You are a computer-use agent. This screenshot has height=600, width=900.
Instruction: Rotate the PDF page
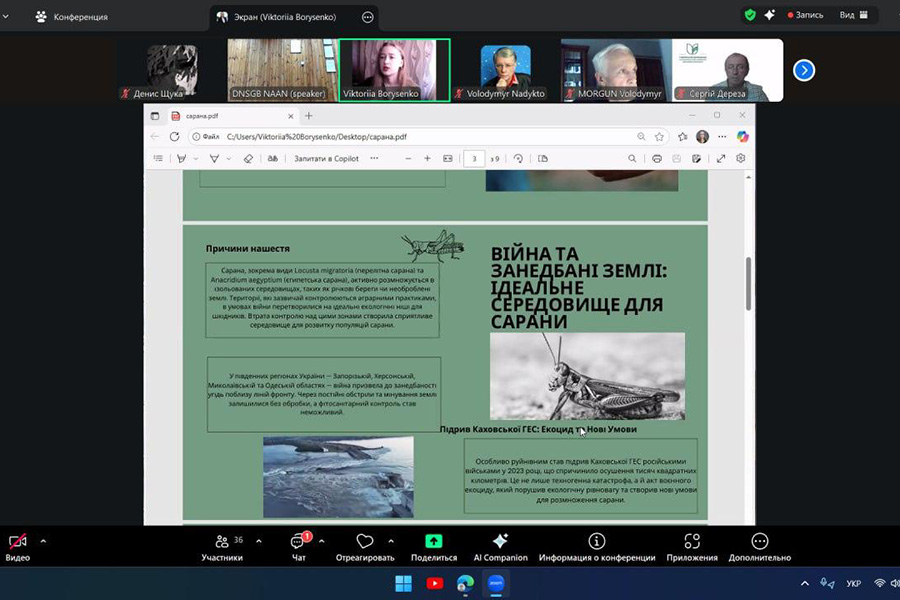pyautogui.click(x=518, y=158)
